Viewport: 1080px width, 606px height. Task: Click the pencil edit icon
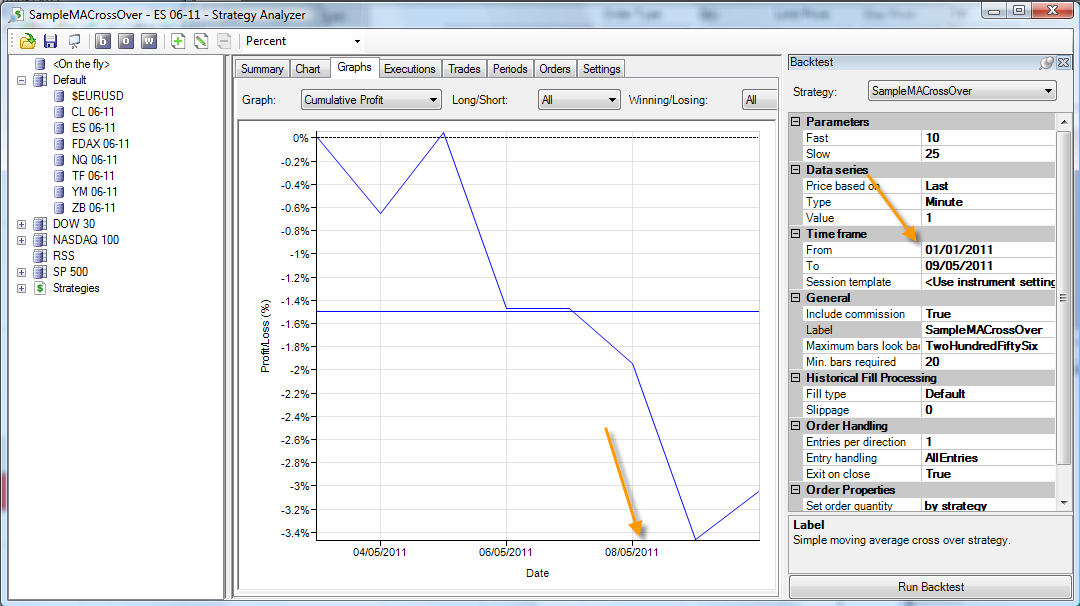coord(201,41)
